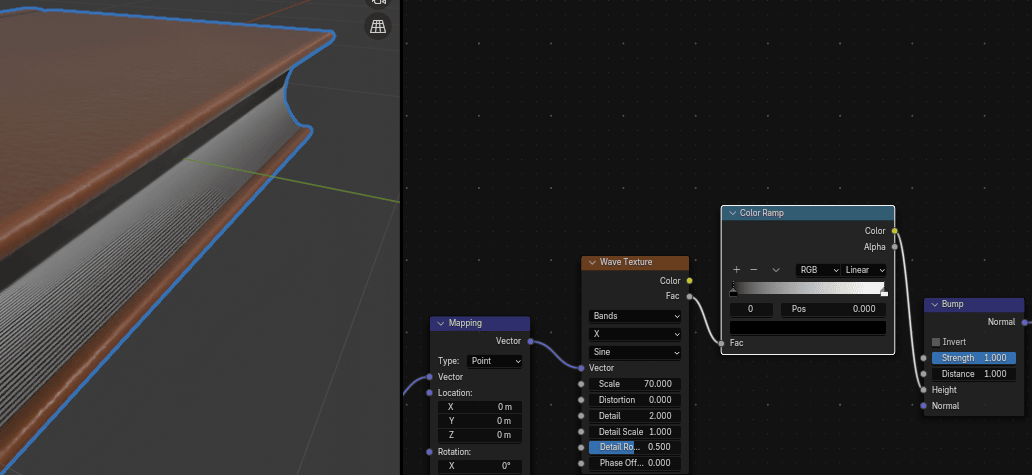The image size is (1032, 475).
Task: Click the Wave Texture Fac output socket
Action: pyautogui.click(x=689, y=296)
